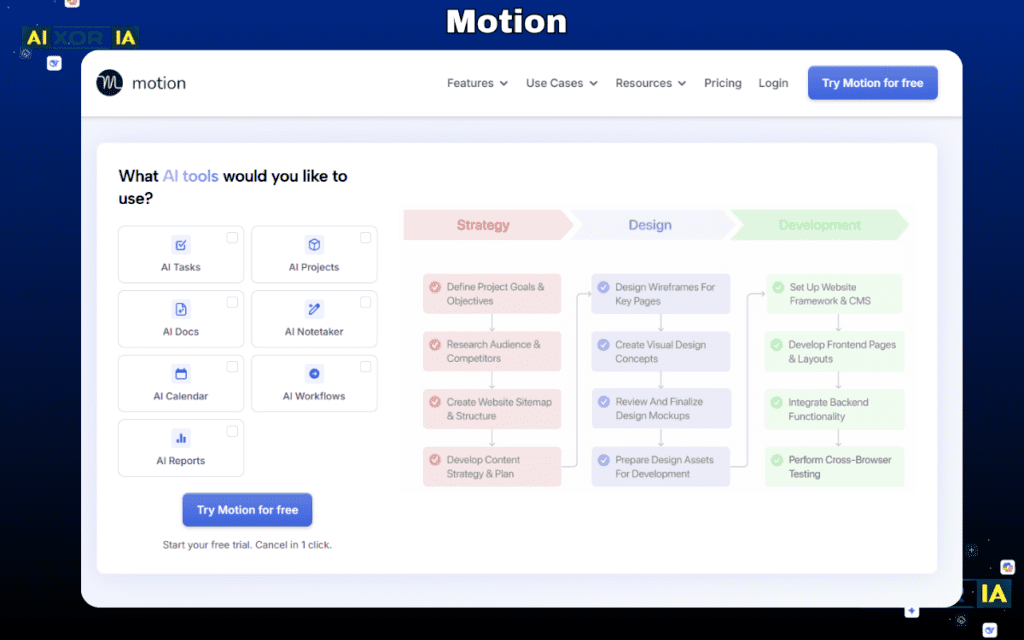Open the Features dropdown
Image resolution: width=1024 pixels, height=640 pixels.
click(477, 83)
